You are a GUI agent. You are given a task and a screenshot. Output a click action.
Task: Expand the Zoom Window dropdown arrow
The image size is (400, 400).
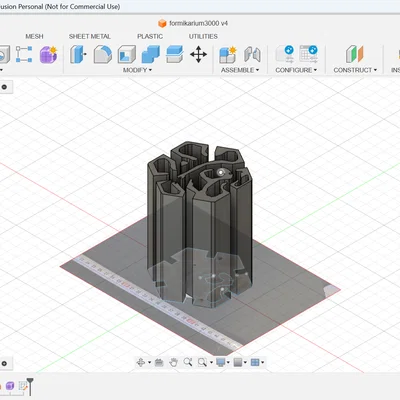click(x=211, y=362)
